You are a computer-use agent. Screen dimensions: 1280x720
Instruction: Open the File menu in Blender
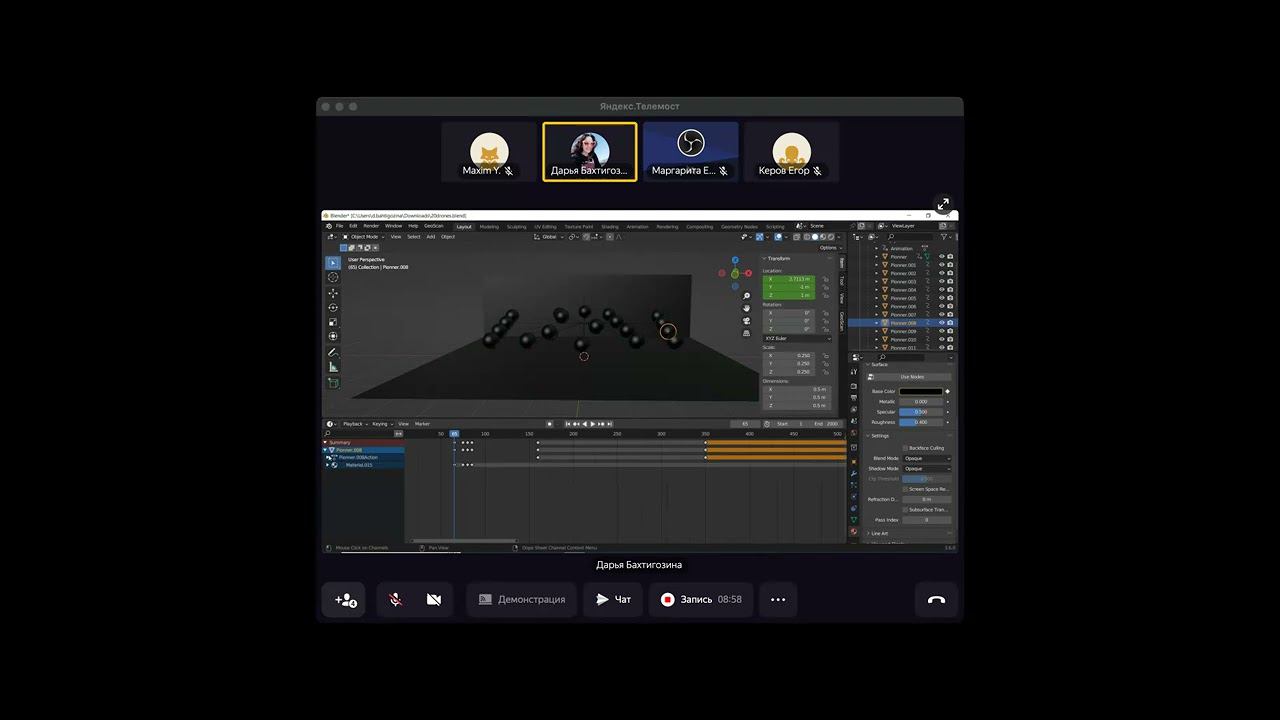coord(340,226)
